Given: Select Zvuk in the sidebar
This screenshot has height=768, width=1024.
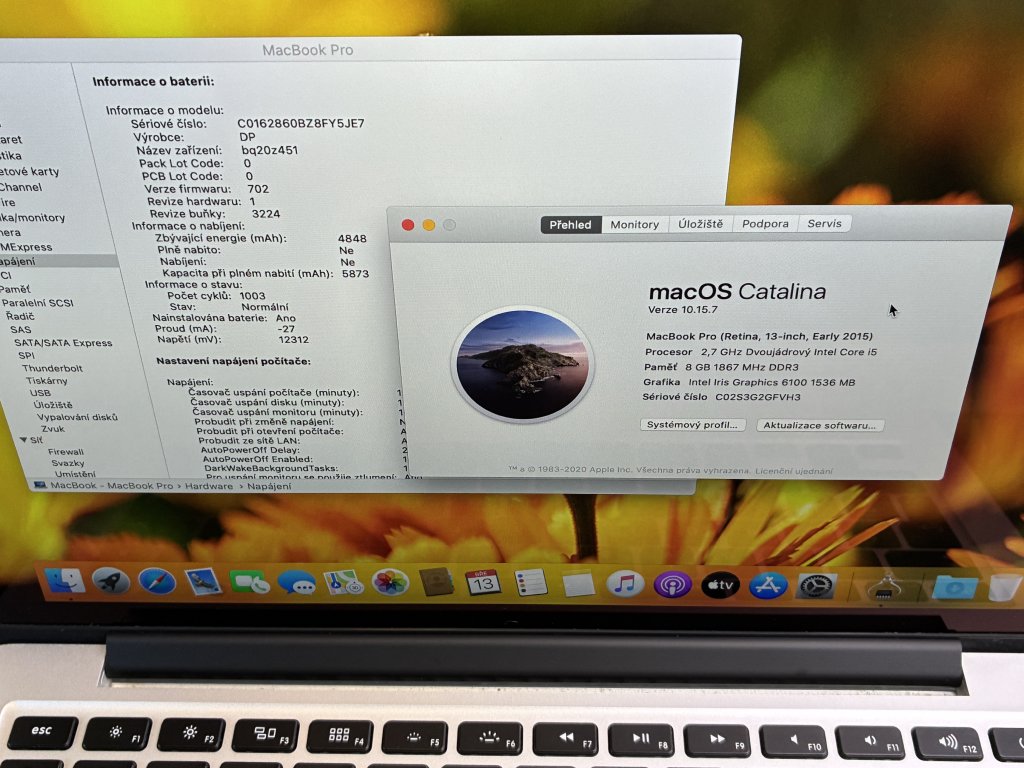Looking at the screenshot, I should click(53, 428).
